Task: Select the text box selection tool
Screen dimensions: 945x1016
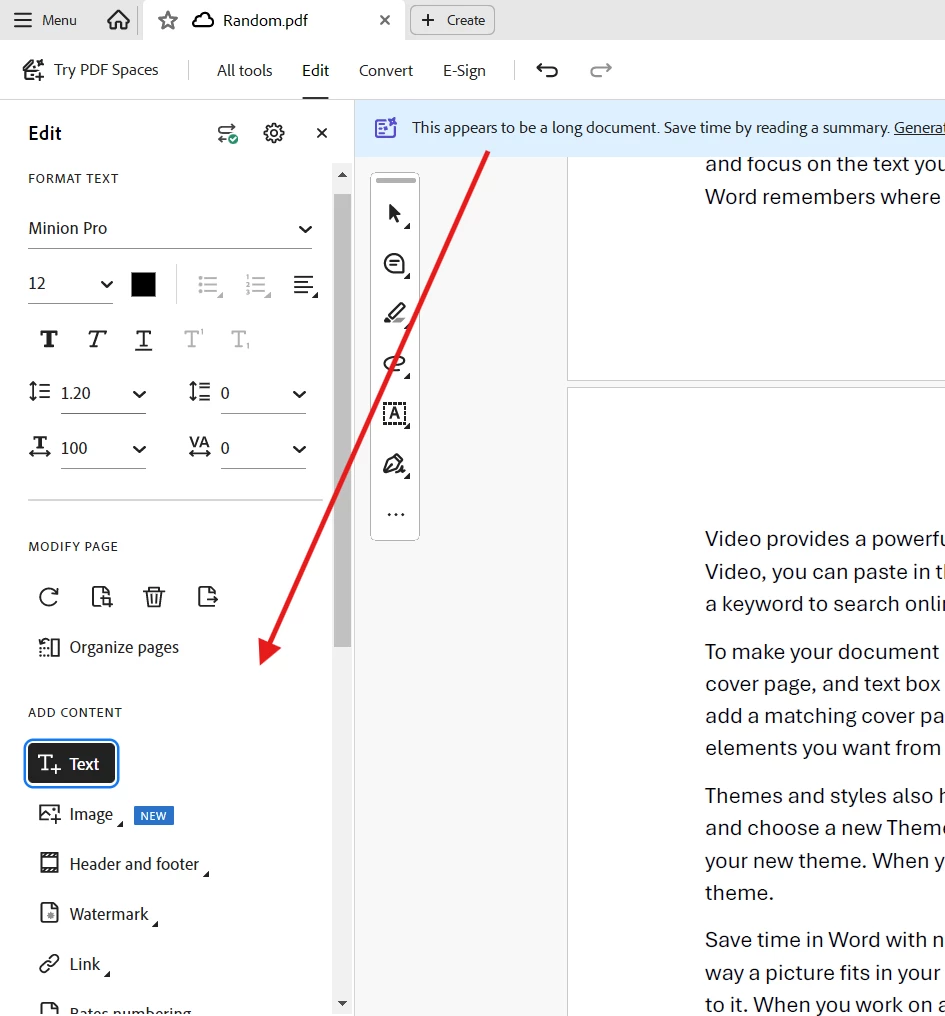Action: click(x=395, y=414)
